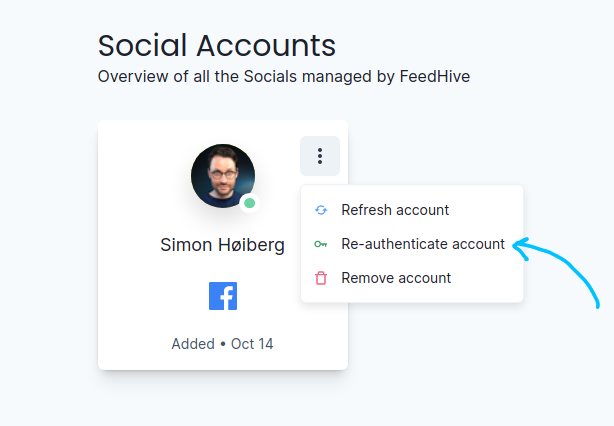Click the "Added • Oct 14" label

222,344
